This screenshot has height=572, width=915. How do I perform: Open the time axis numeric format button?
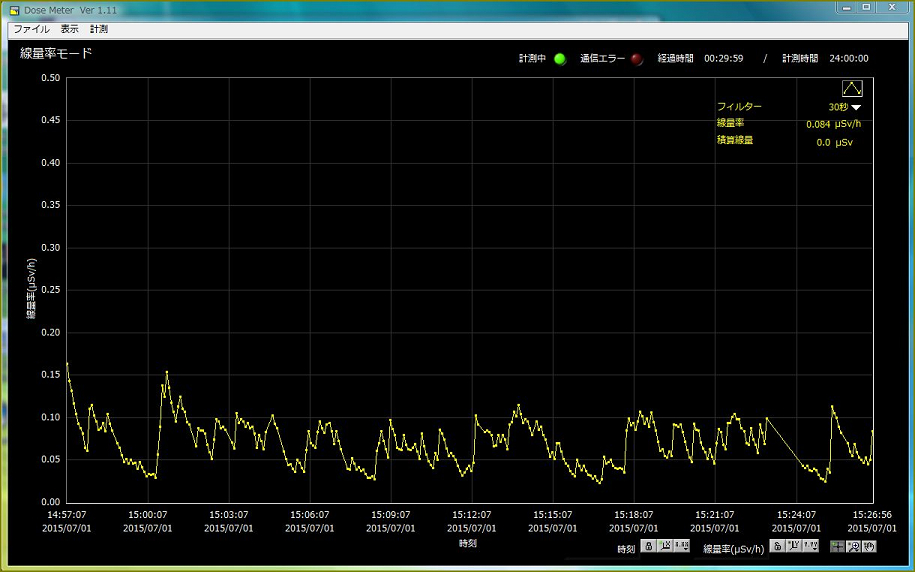682,546
